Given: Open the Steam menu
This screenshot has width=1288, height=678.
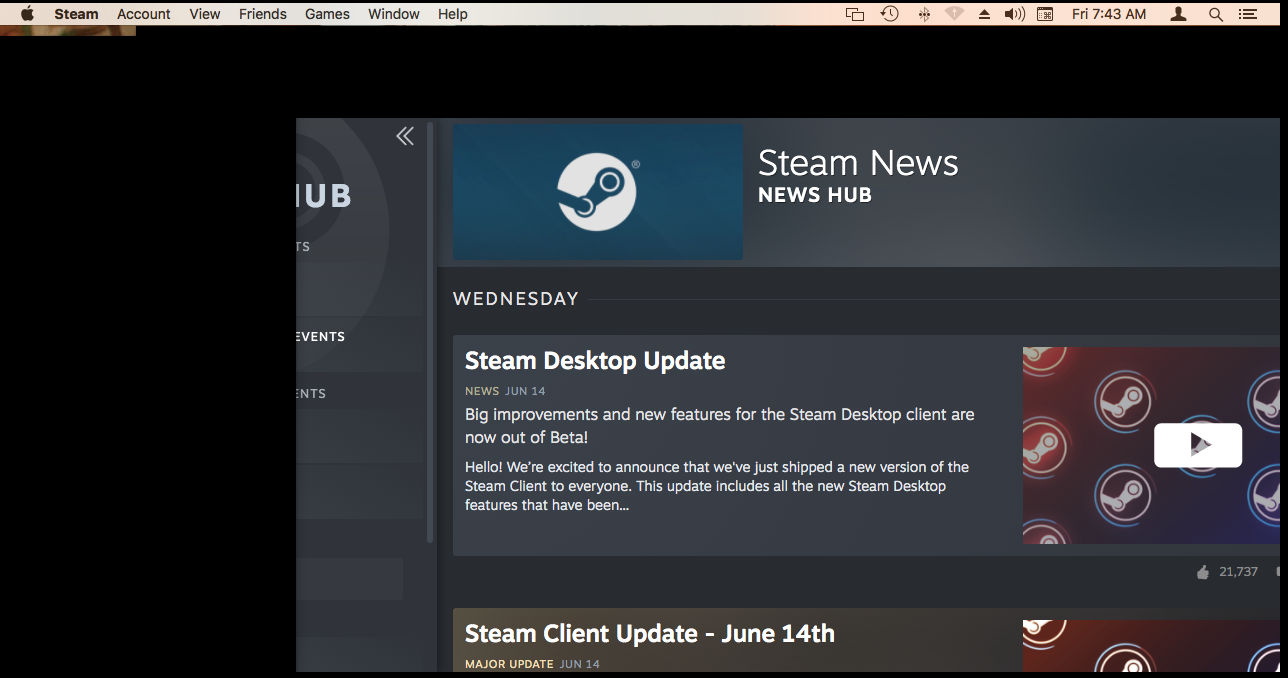Looking at the screenshot, I should pyautogui.click(x=76, y=14).
